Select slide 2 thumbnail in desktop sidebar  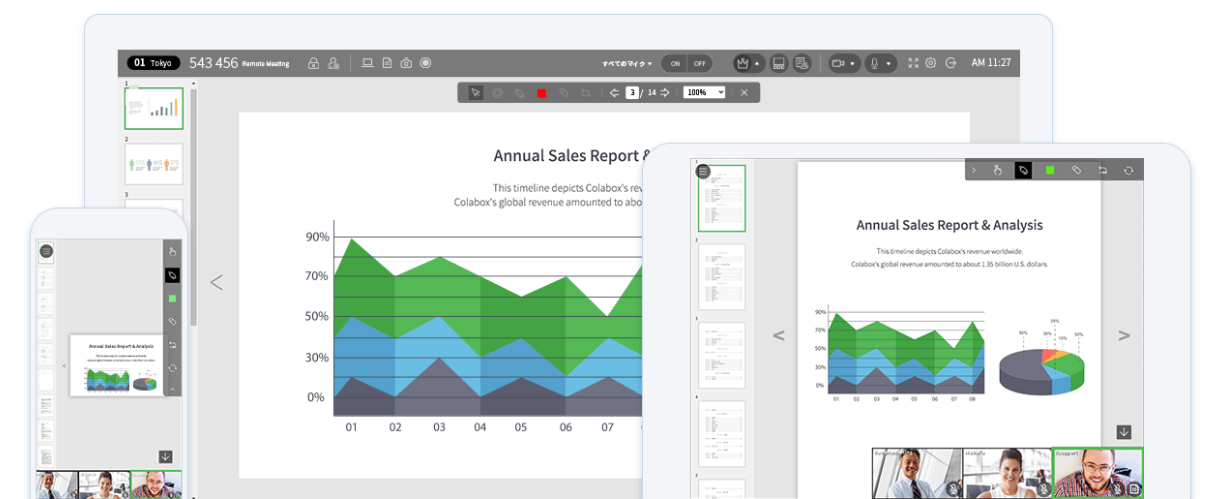(x=154, y=164)
